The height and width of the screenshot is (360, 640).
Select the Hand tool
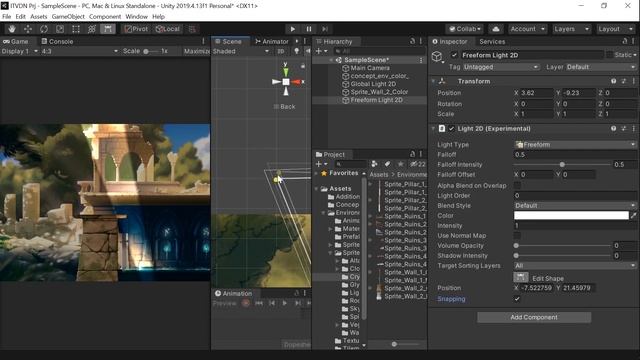pos(12,29)
